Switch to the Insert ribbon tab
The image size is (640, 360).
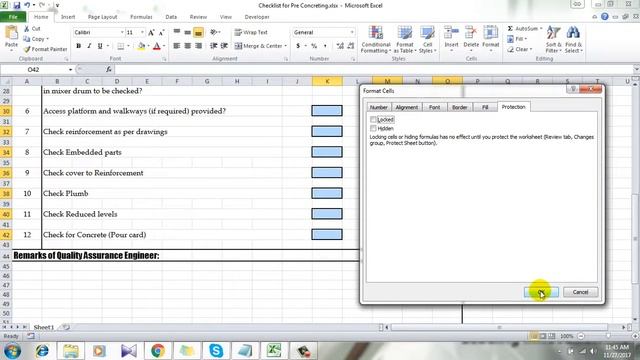[x=68, y=17]
